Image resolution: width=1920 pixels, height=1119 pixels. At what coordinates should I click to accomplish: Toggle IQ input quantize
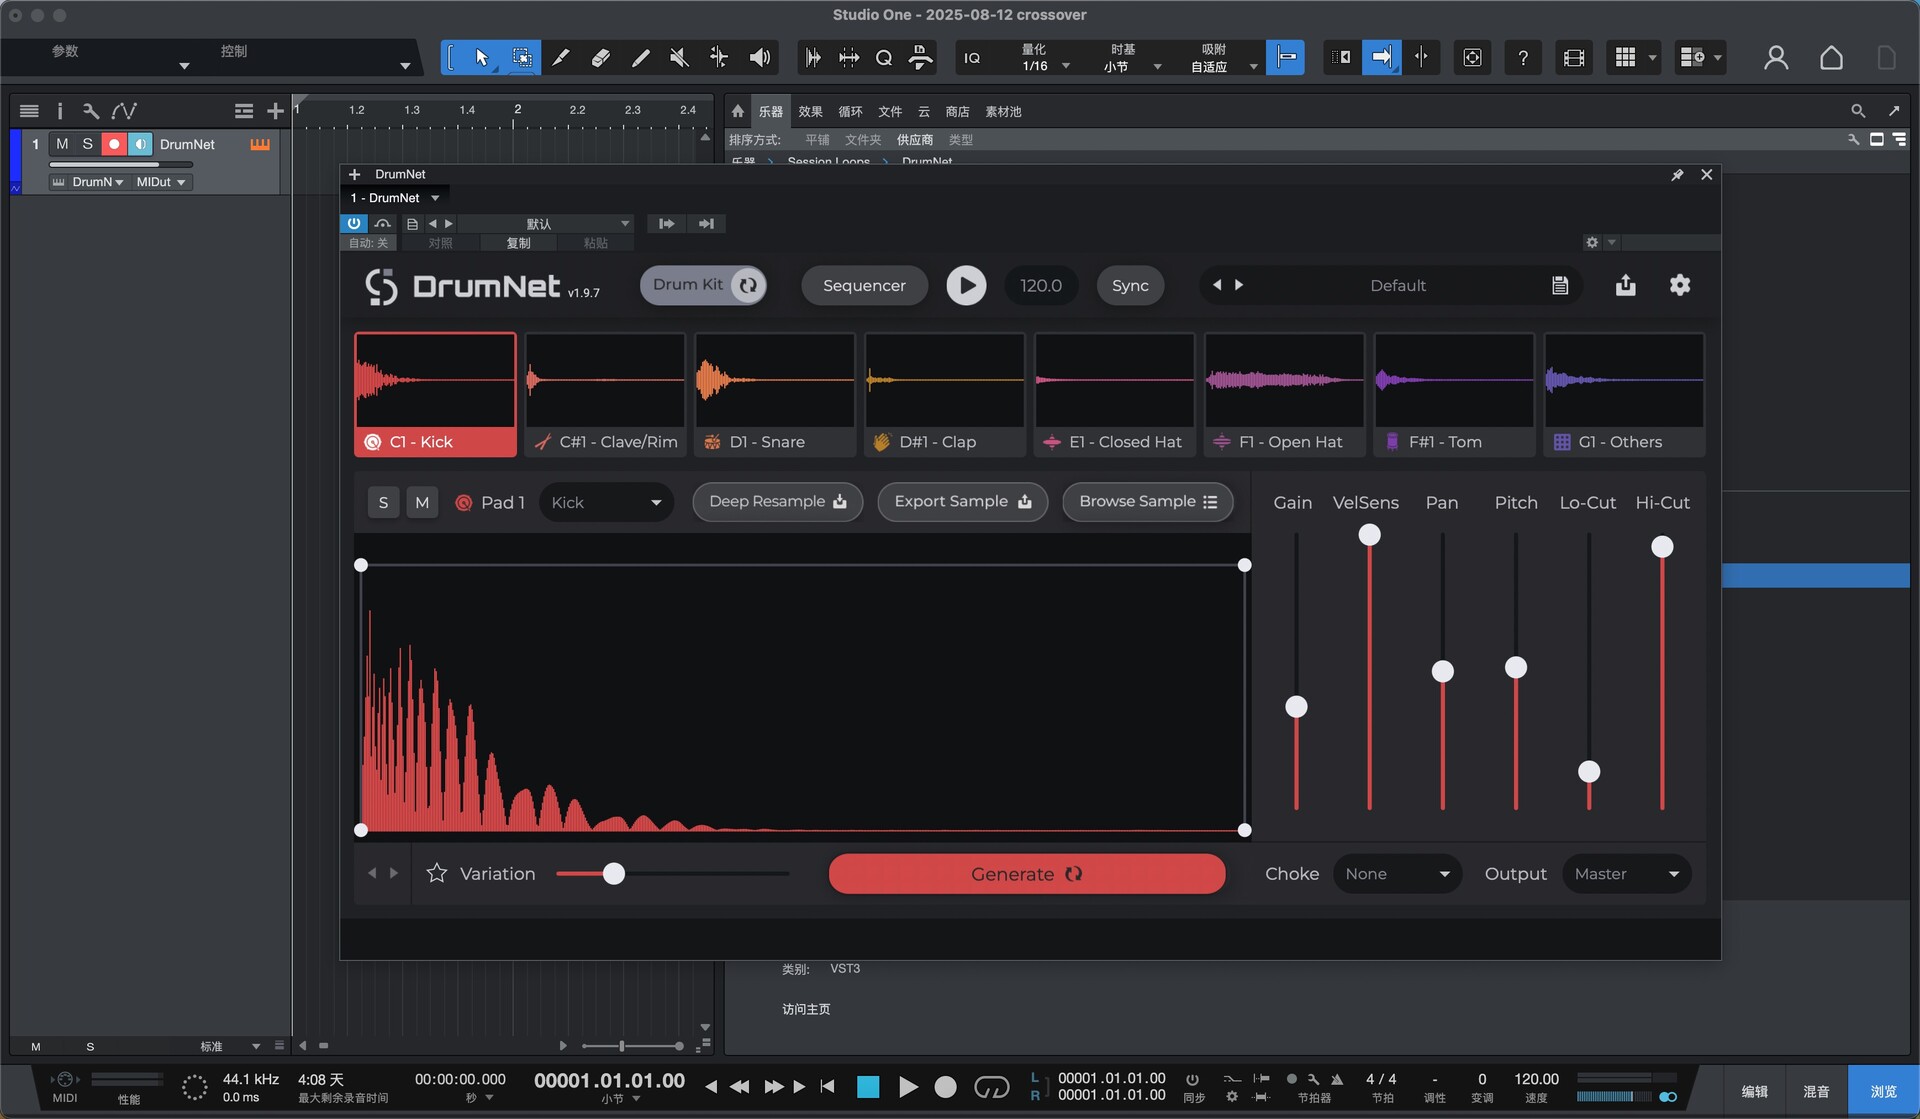[x=972, y=58]
